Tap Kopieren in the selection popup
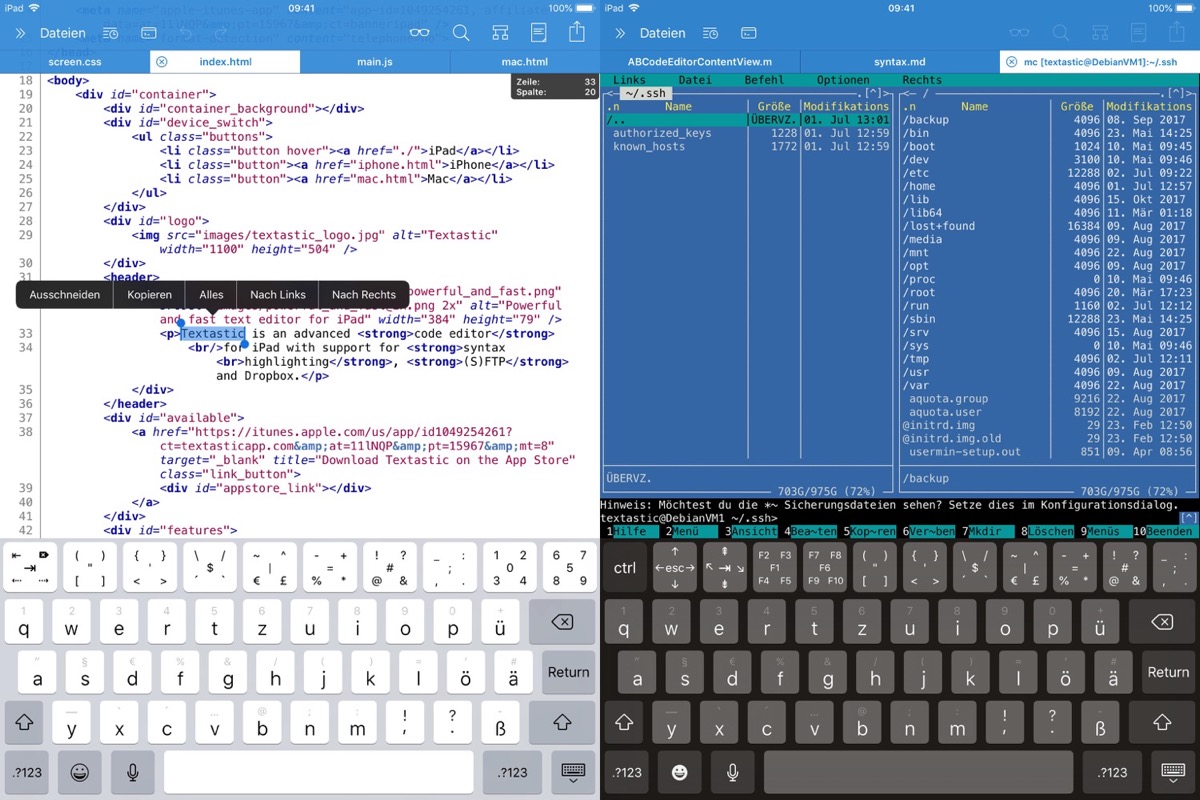The width and height of the screenshot is (1200, 800). (149, 295)
